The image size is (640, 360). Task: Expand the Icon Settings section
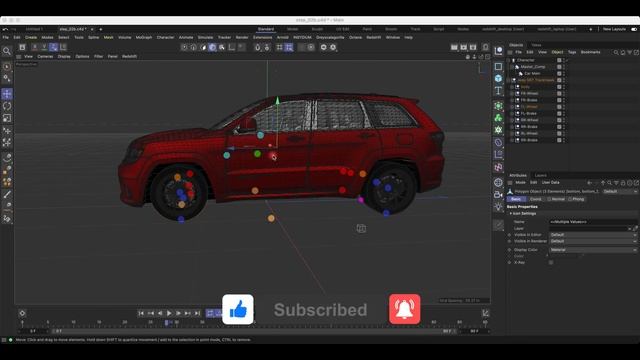pos(511,213)
